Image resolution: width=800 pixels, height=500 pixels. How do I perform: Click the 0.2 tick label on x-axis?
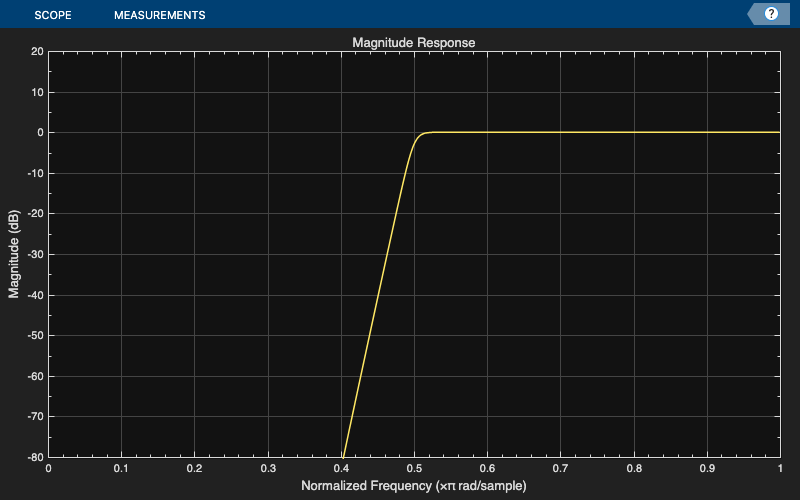[194, 468]
